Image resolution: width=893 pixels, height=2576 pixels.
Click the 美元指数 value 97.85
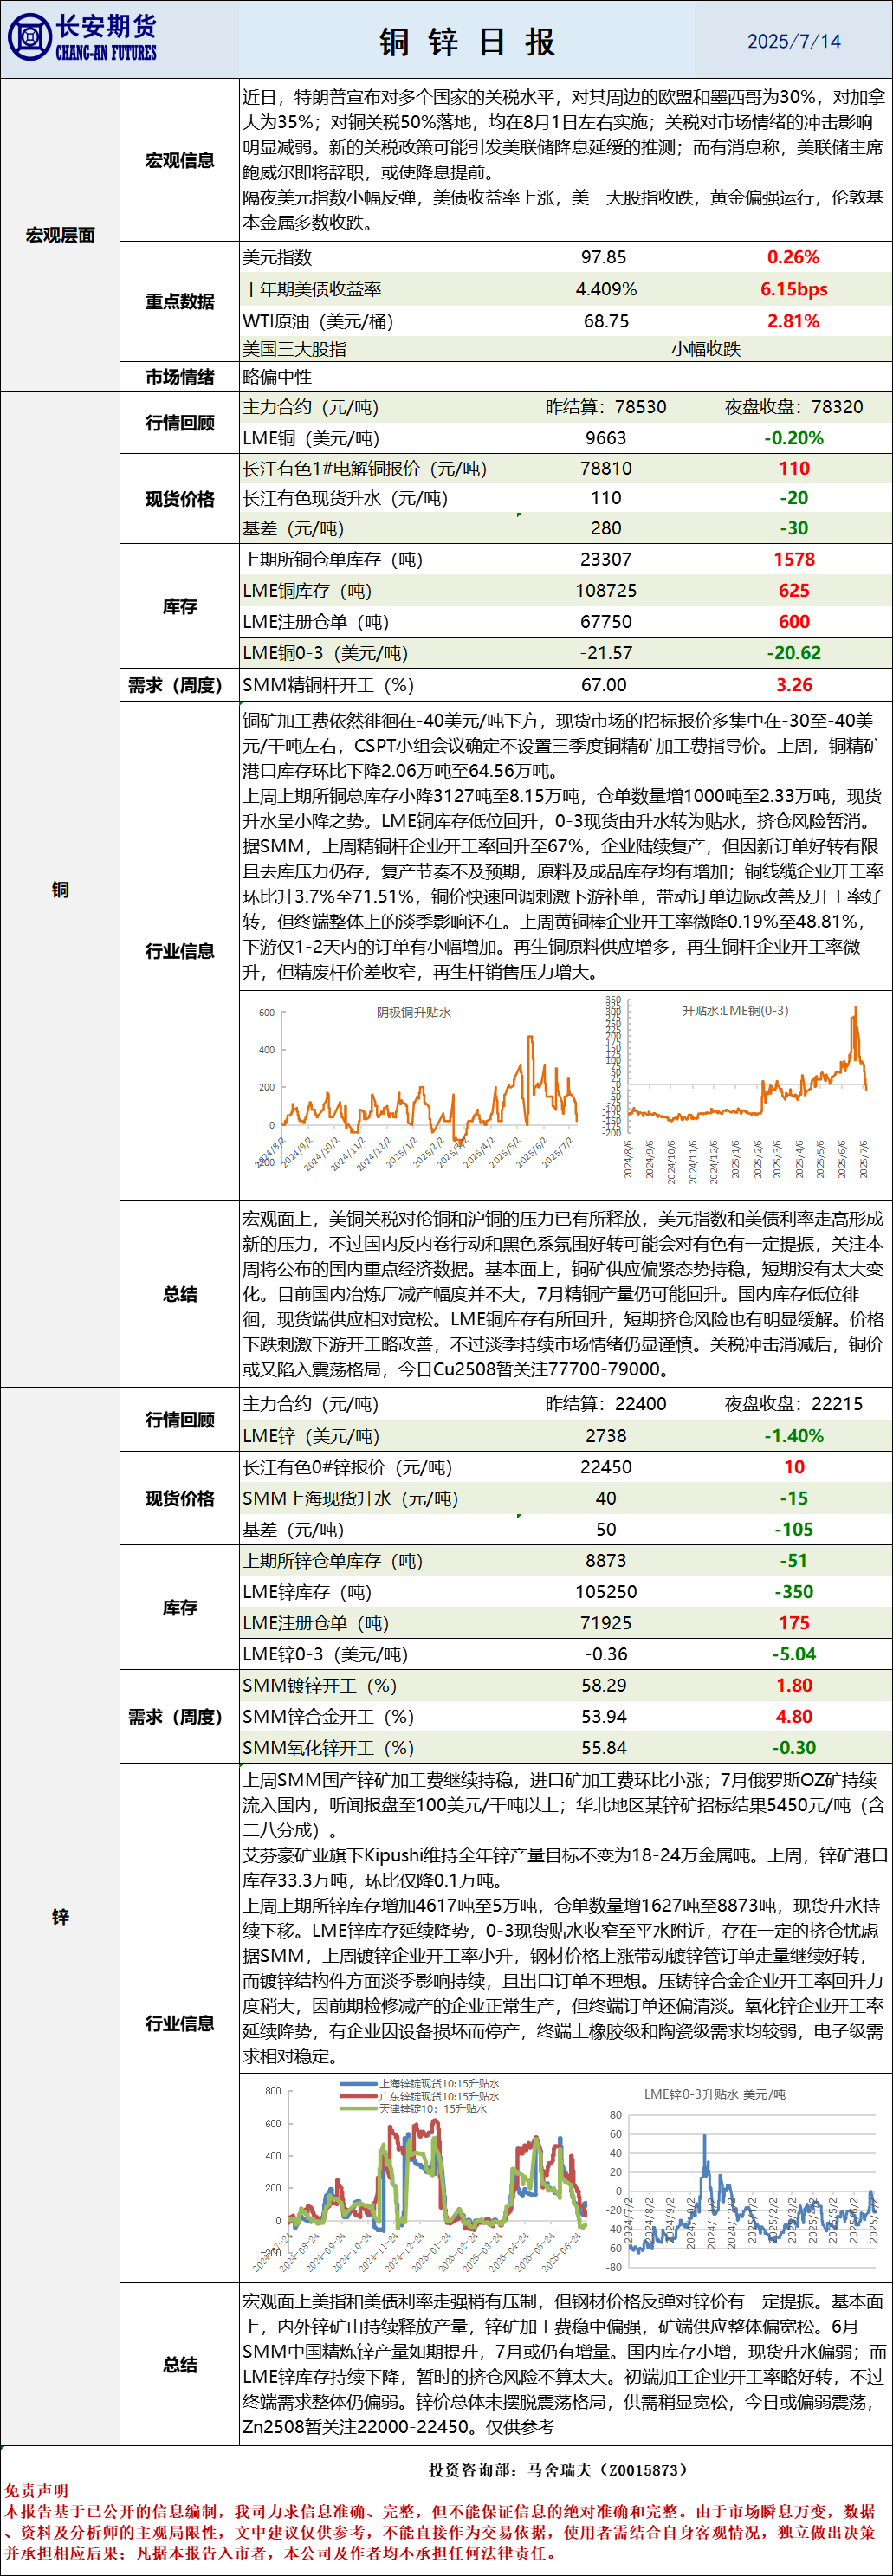(x=604, y=257)
